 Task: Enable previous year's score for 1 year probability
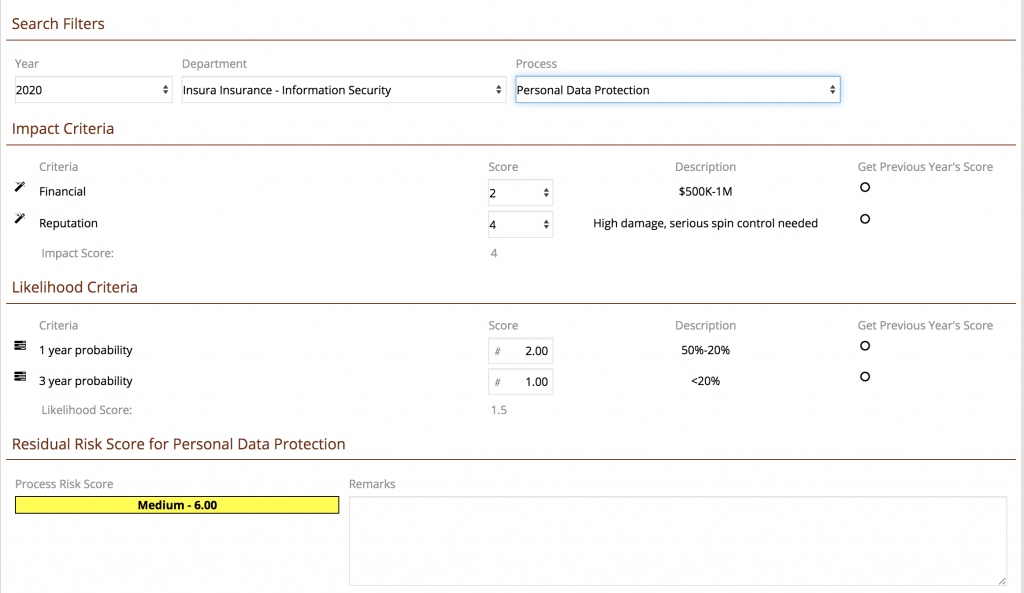[x=864, y=346]
